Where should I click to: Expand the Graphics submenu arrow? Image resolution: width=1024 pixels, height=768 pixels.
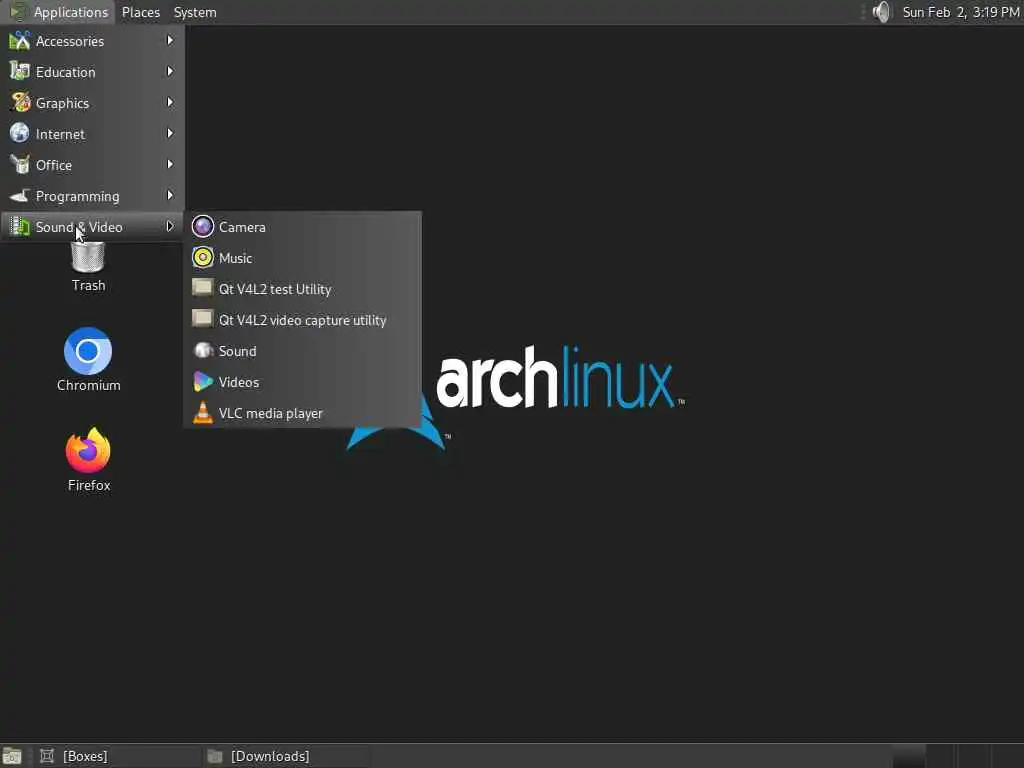(x=170, y=103)
